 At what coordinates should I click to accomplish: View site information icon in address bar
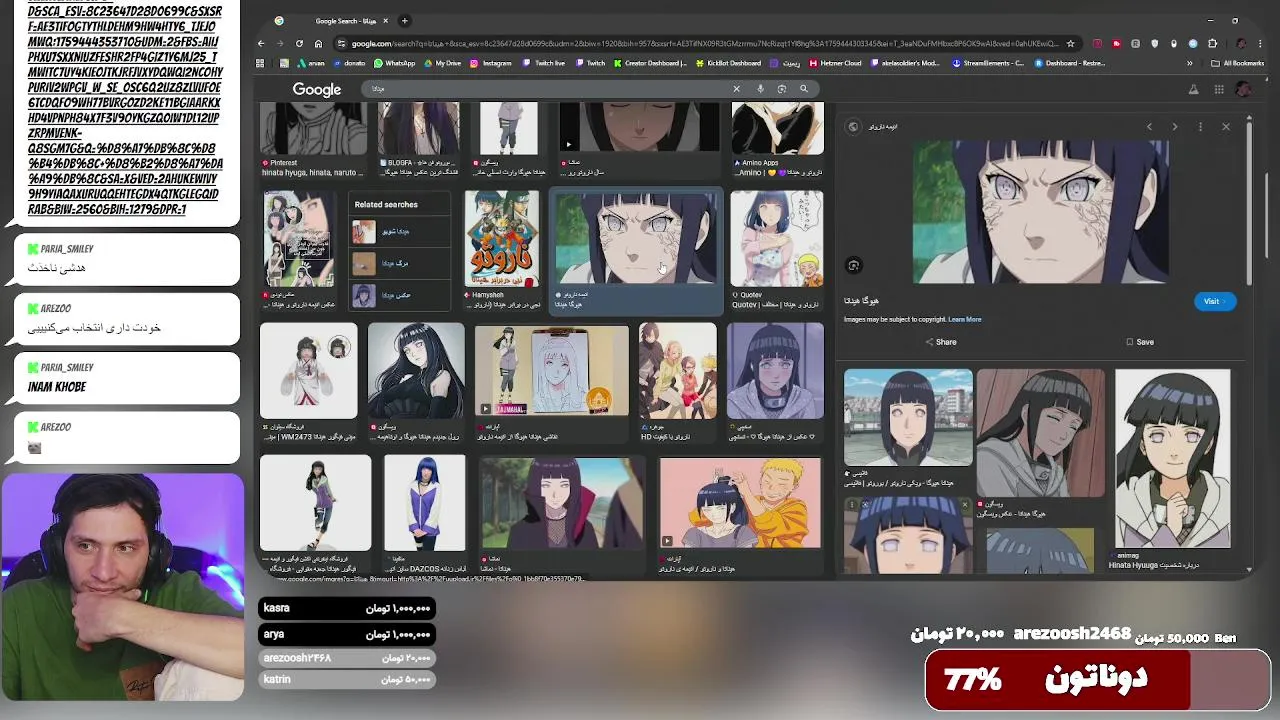click(342, 43)
